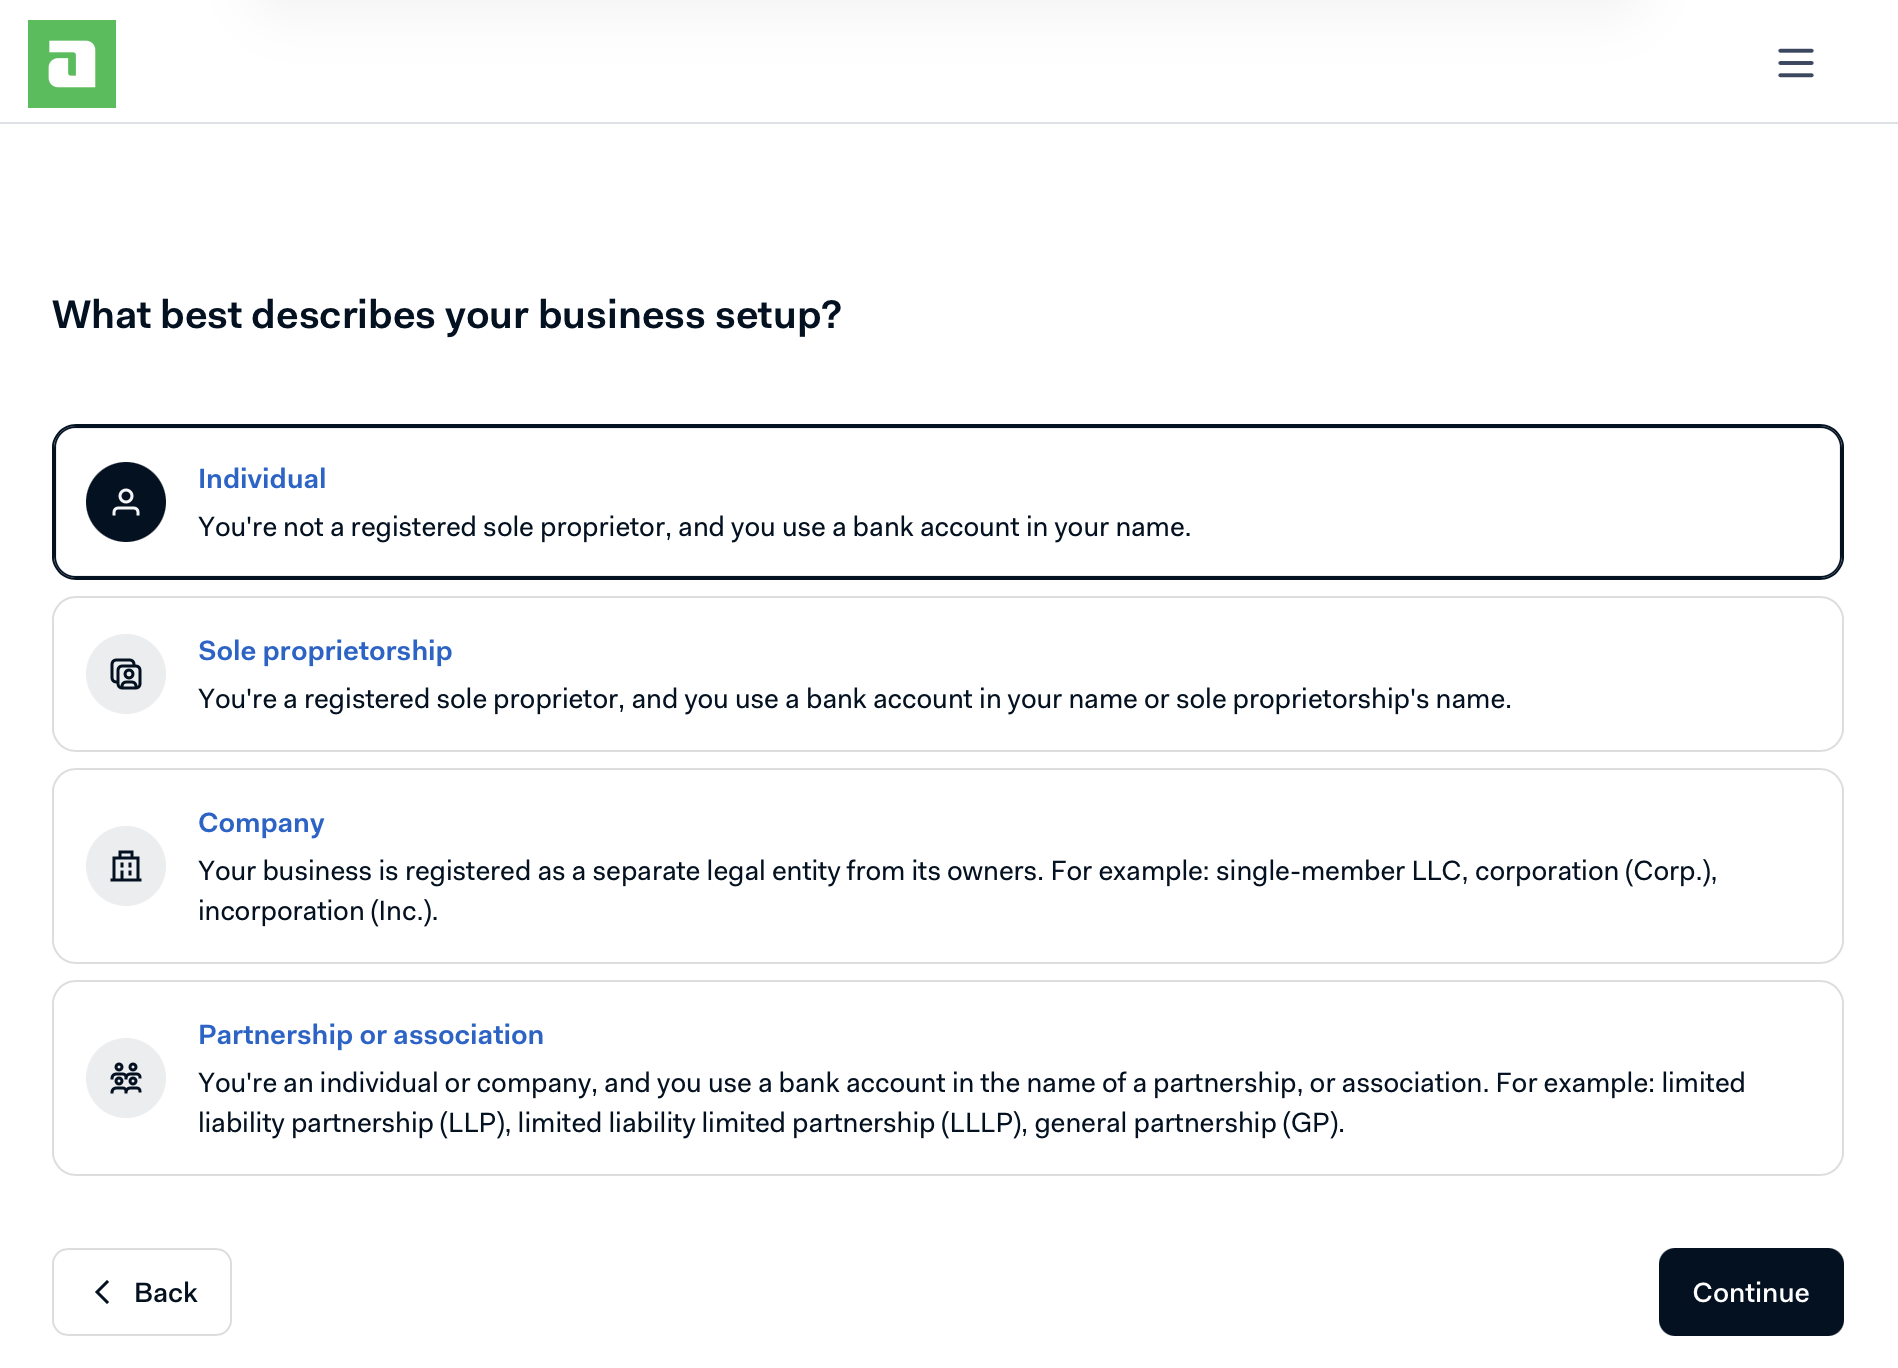Screen dimensions: 1898x1368
Task: Click the business setup question heading
Action: pyautogui.click(x=447, y=315)
